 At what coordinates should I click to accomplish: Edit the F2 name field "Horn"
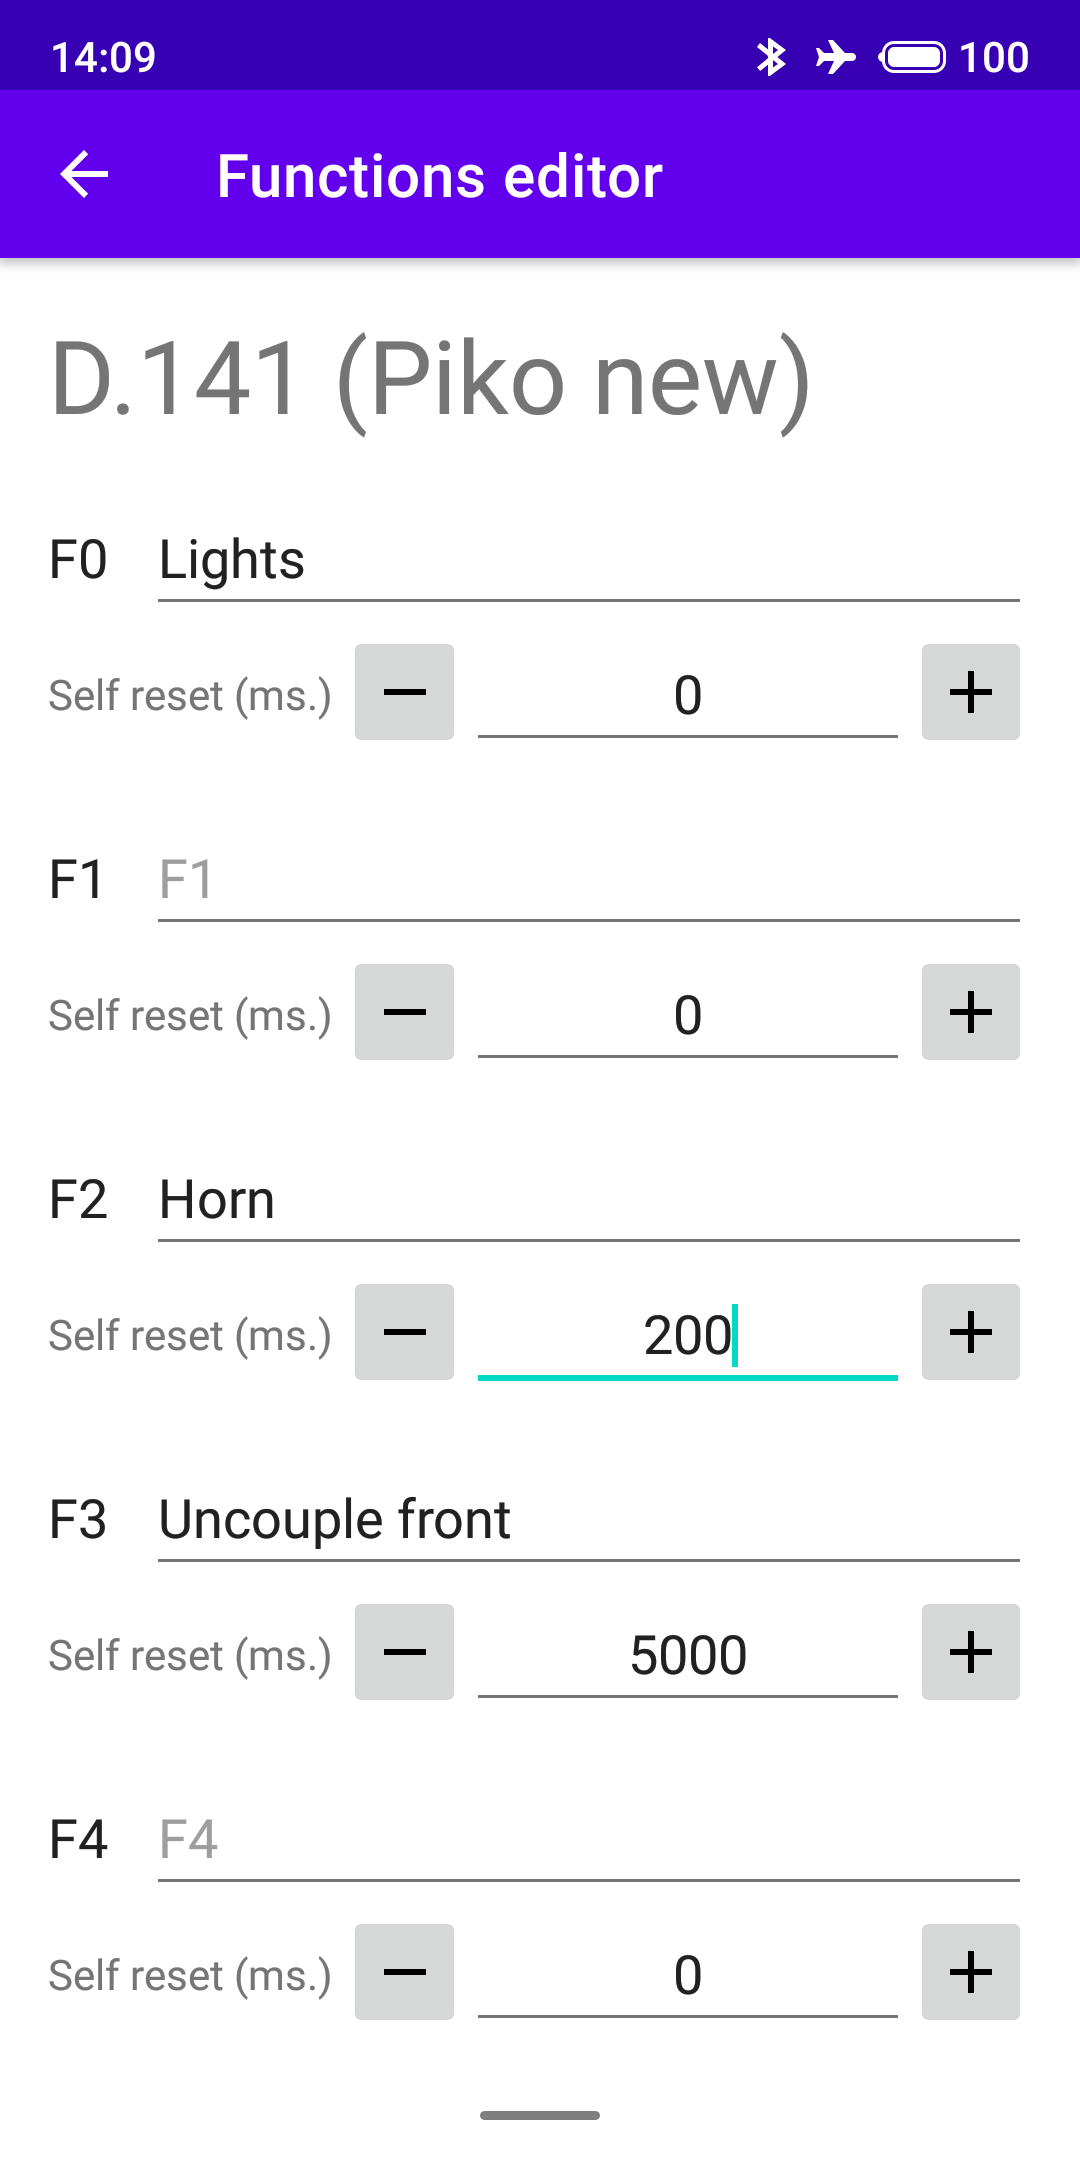(588, 1200)
